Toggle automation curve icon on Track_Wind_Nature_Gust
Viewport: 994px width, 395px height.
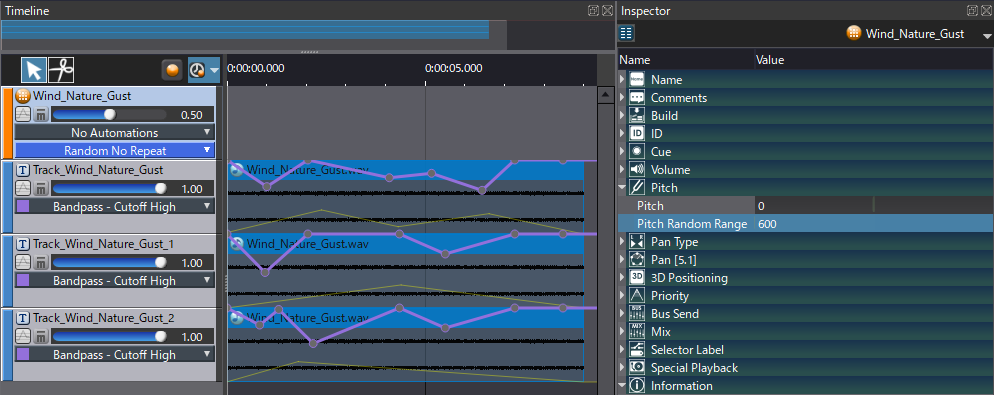click(x=23, y=188)
